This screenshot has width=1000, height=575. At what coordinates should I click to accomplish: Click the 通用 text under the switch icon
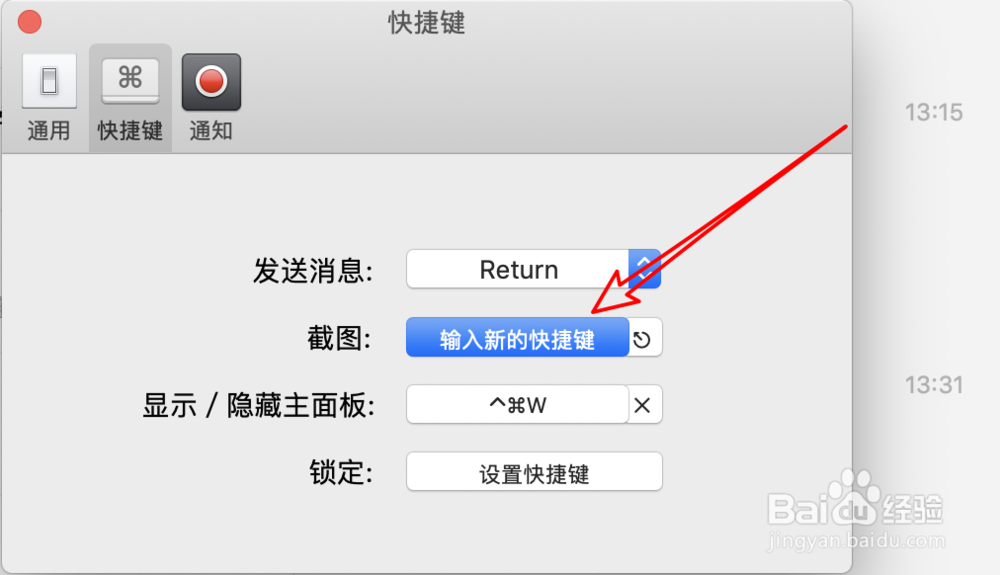49,131
